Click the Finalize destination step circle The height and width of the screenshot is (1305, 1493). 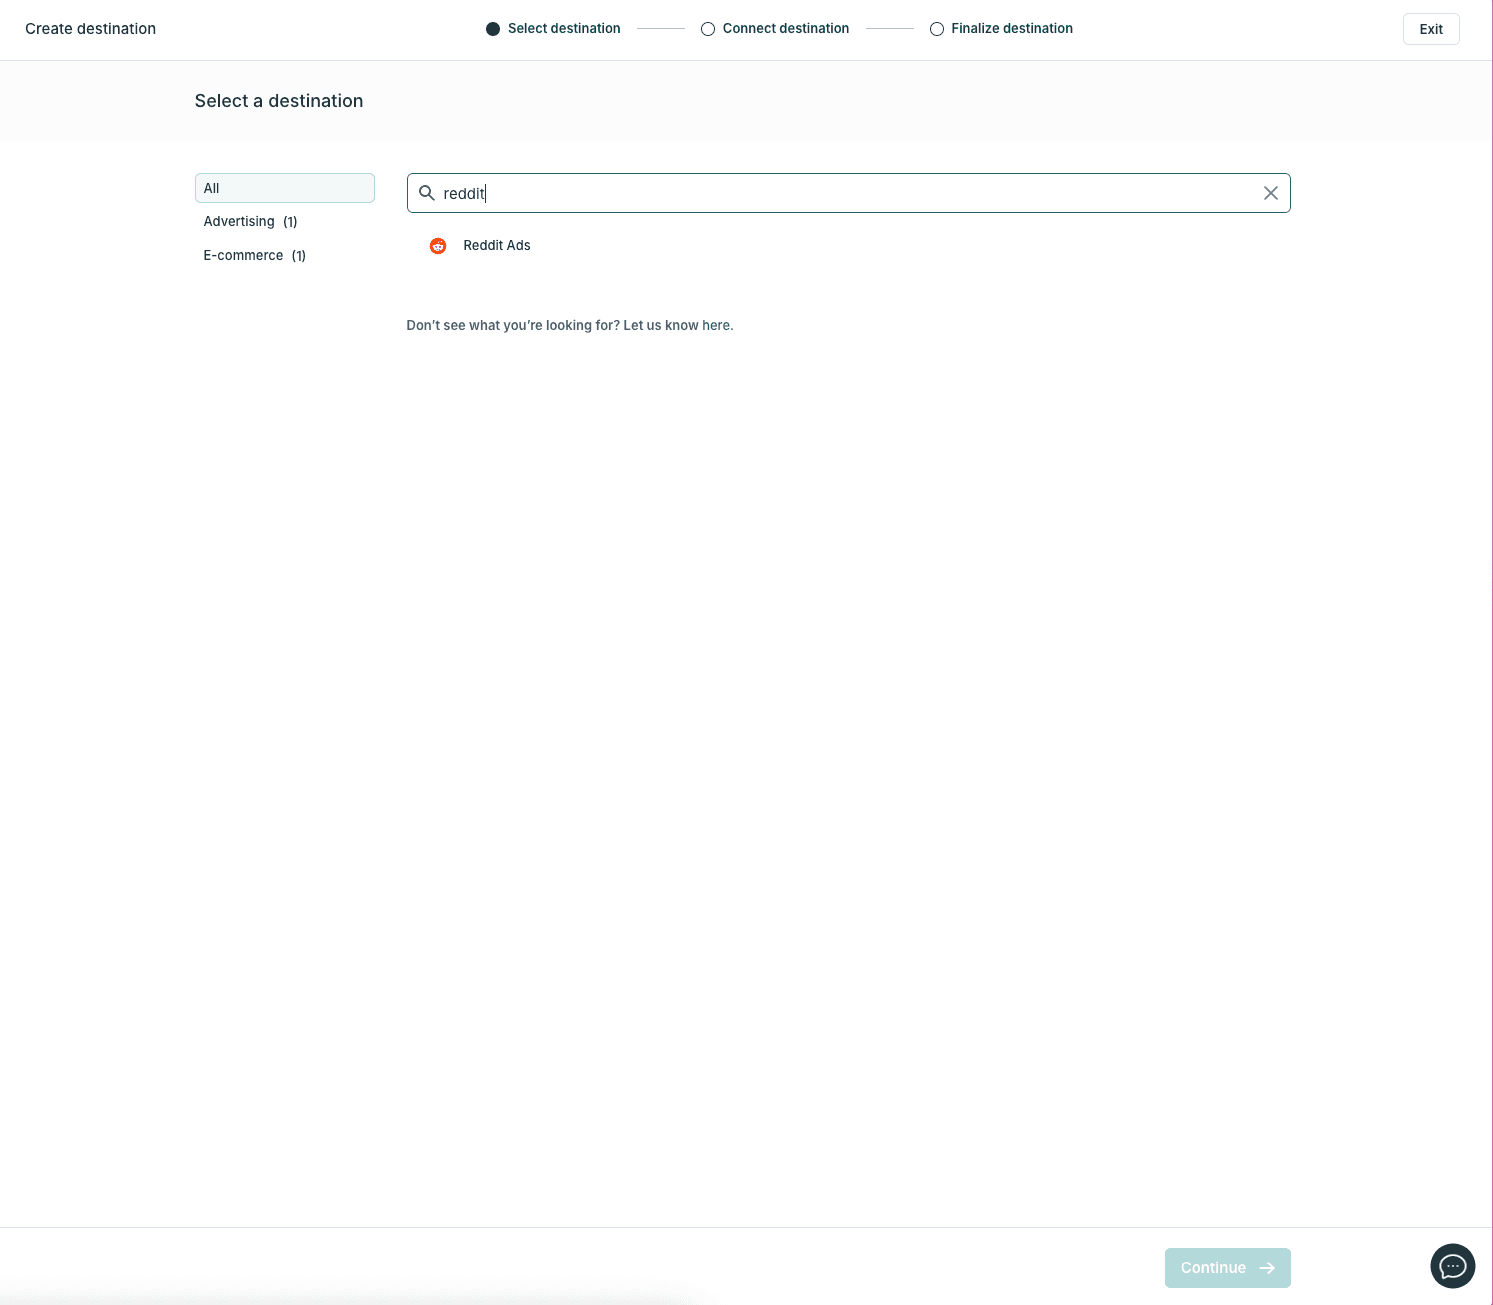click(x=937, y=28)
